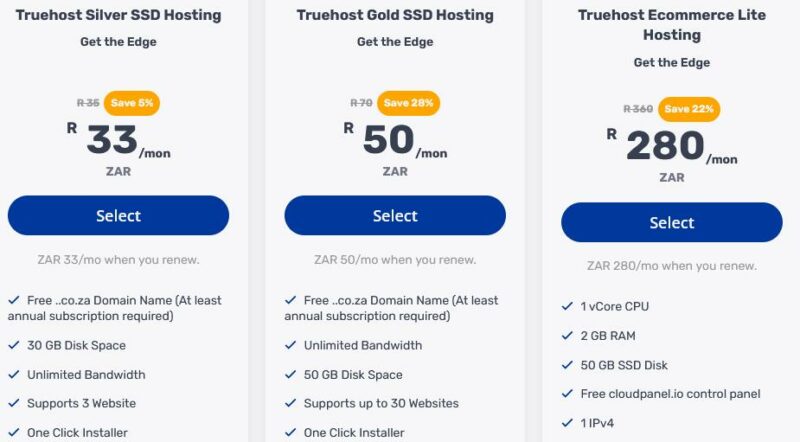Screen dimensions: 800x442
Task: Click the Save 28% badge
Action: tap(408, 103)
